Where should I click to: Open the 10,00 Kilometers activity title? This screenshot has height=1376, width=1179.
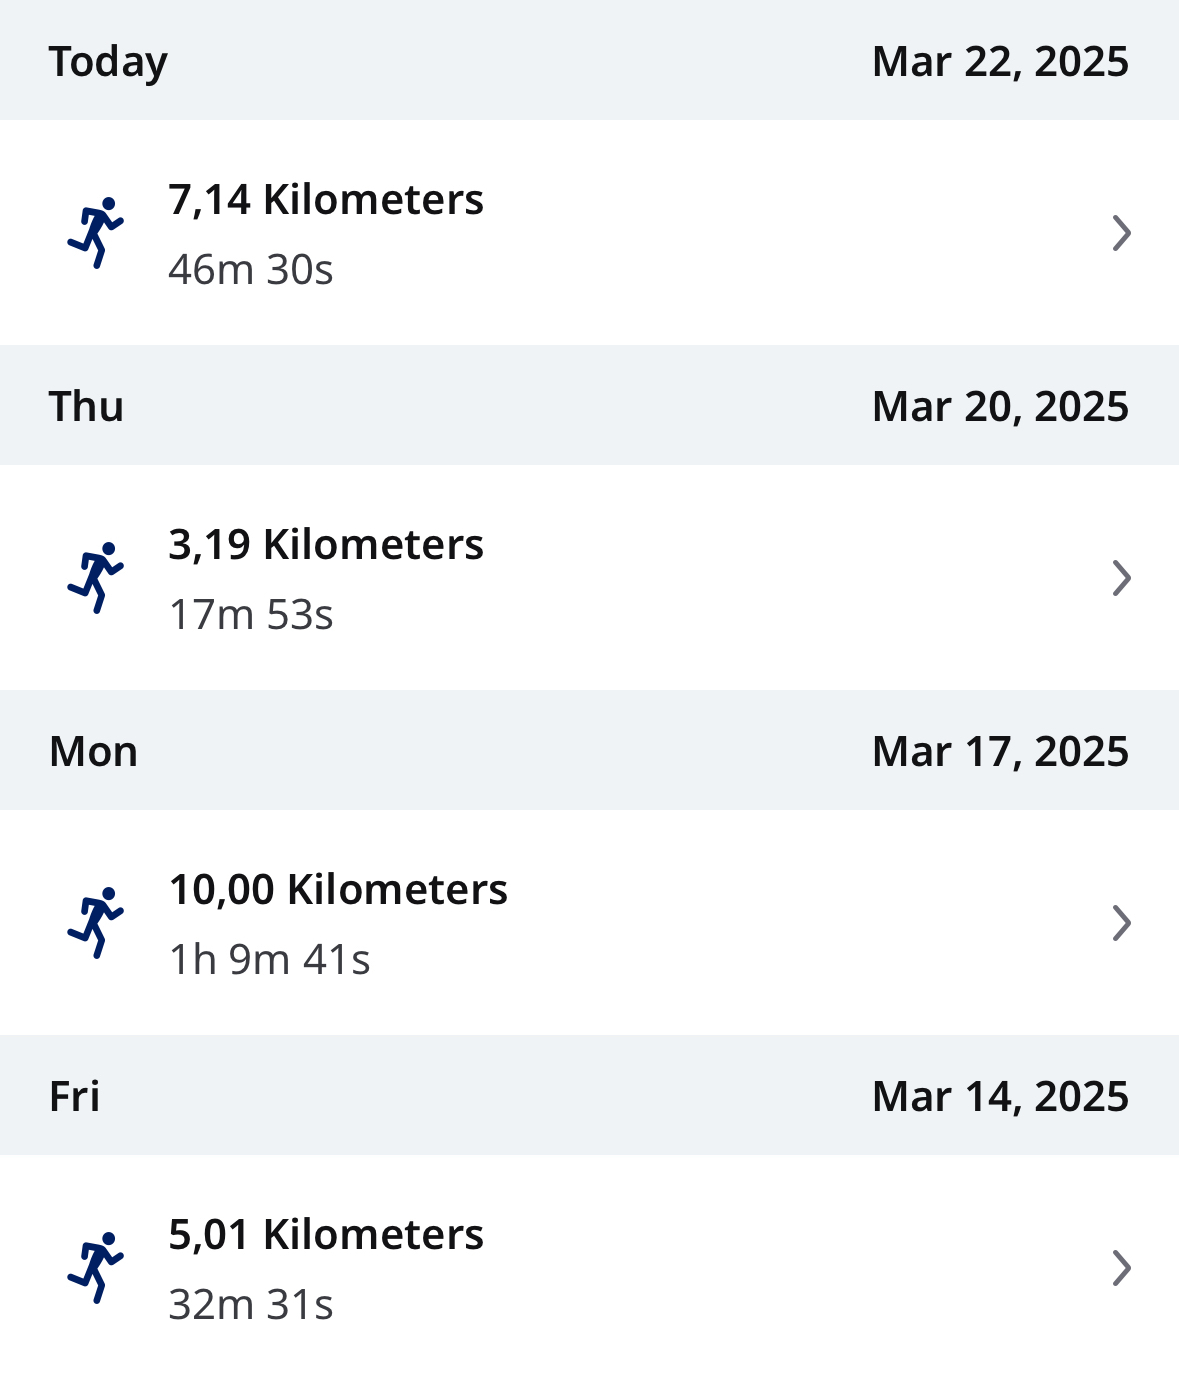click(338, 890)
